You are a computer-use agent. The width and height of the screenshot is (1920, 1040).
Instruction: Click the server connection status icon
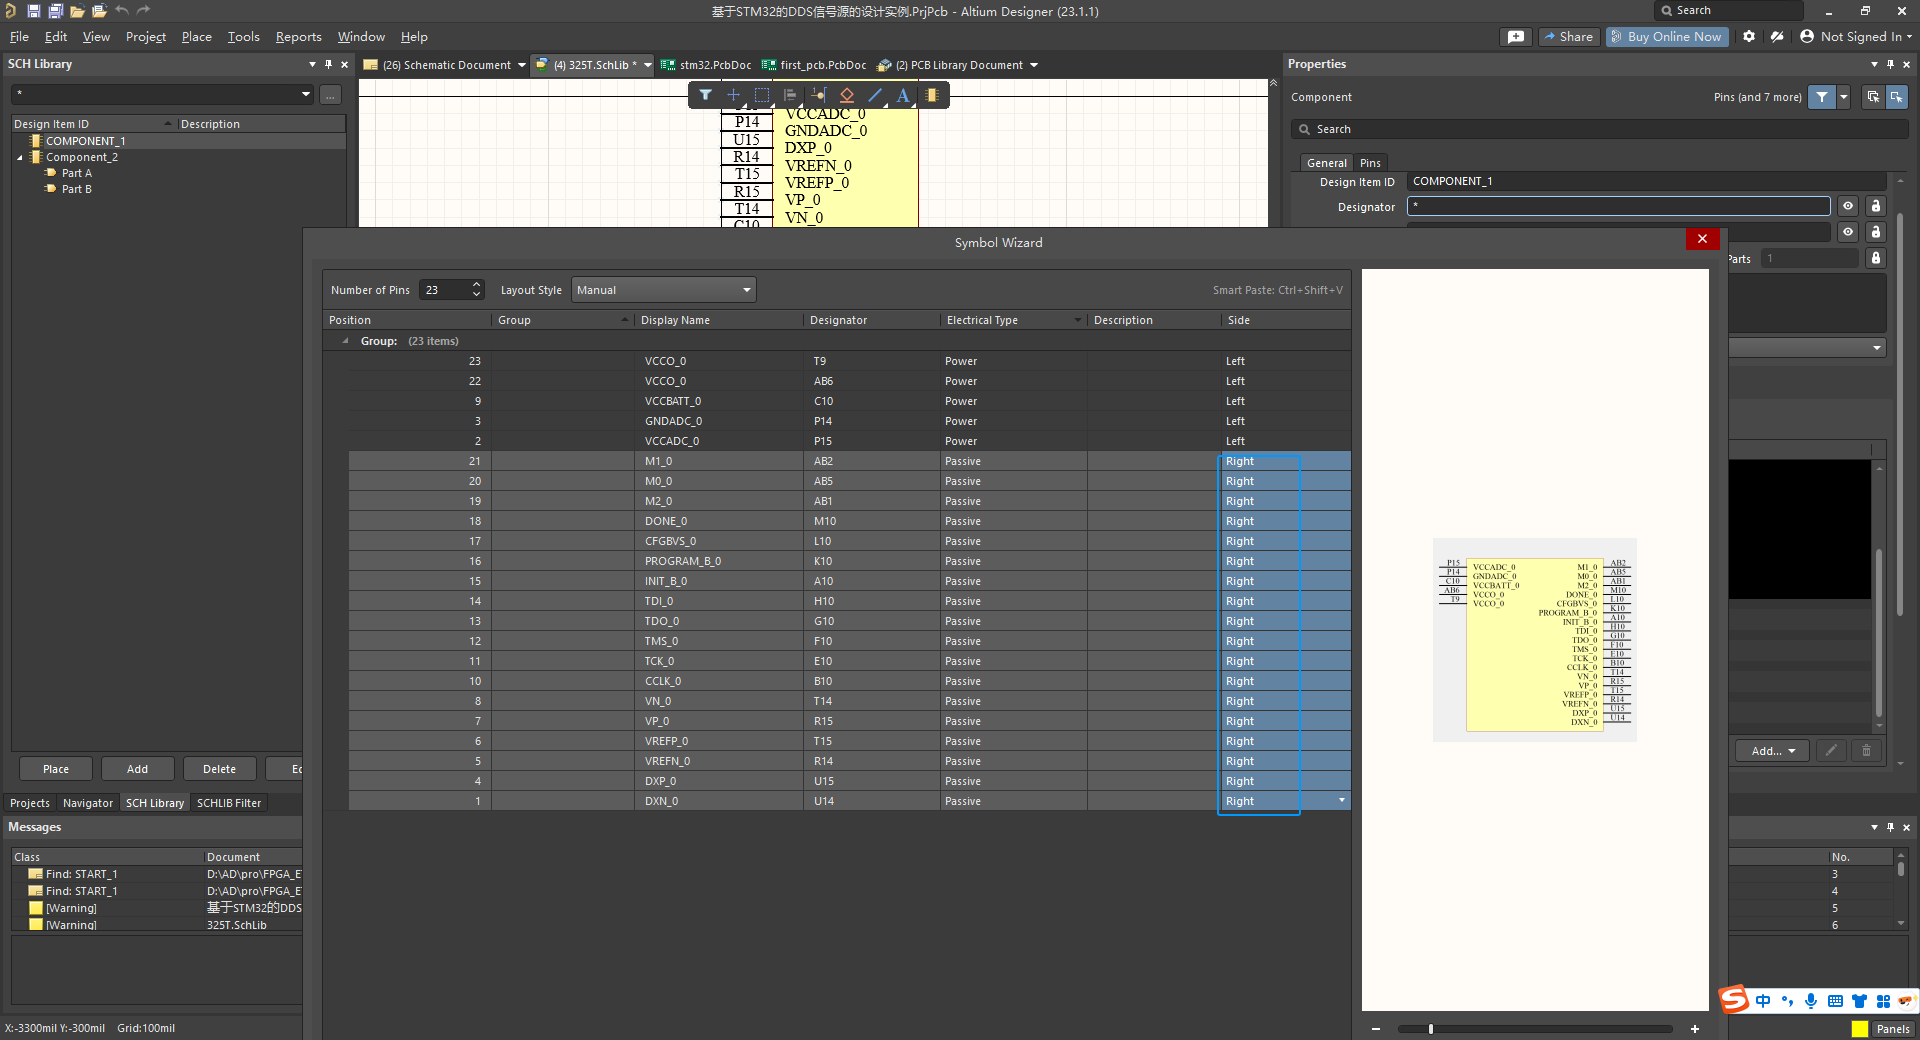[x=1777, y=36]
